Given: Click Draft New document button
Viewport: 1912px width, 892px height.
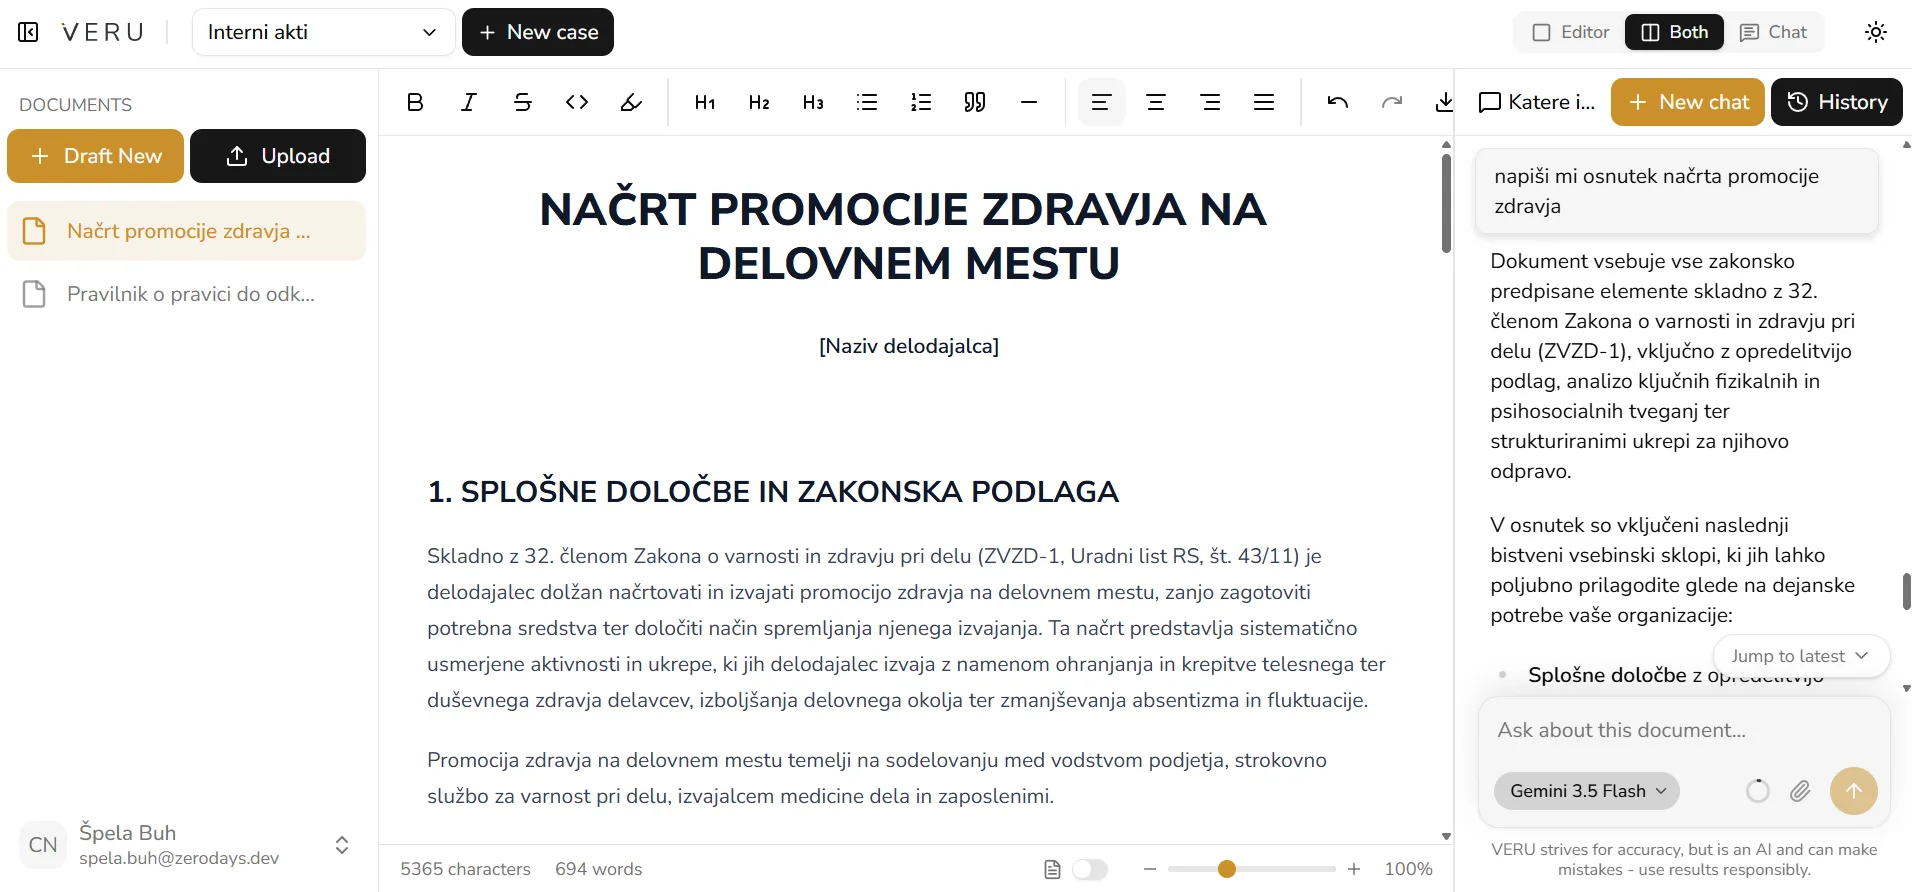Looking at the screenshot, I should (x=96, y=156).
